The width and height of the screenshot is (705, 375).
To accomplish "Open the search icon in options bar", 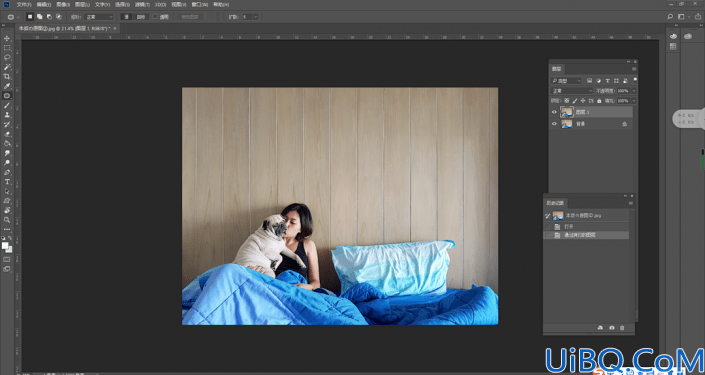I will [x=670, y=17].
